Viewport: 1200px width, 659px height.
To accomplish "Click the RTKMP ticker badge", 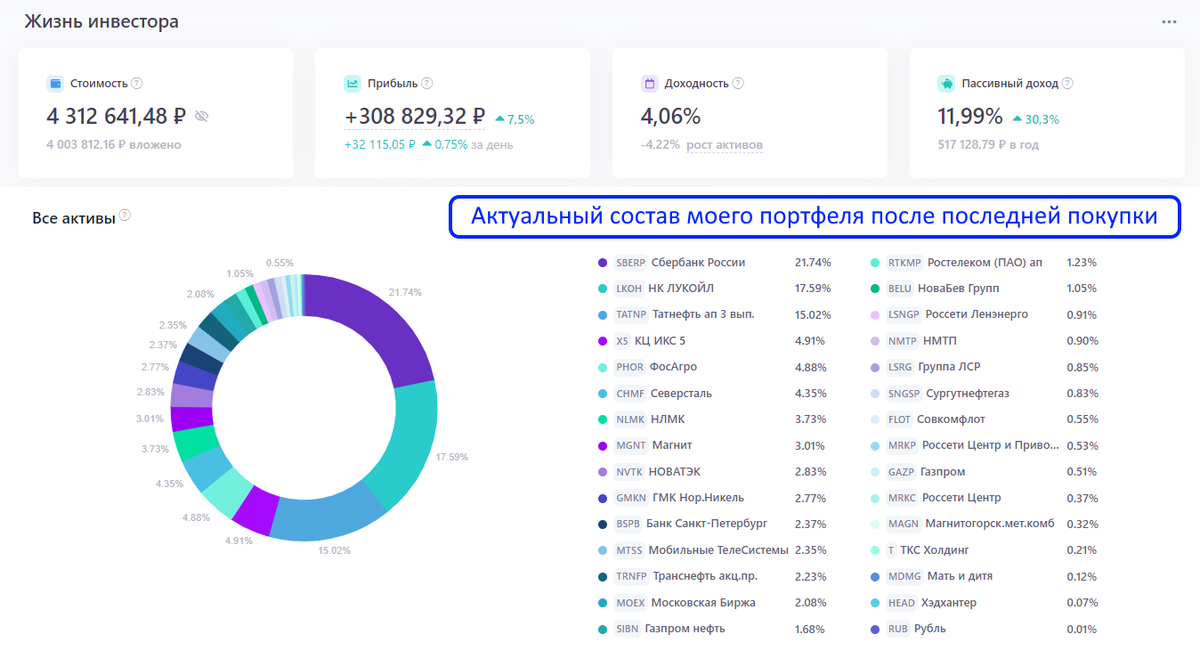I will pos(905,263).
